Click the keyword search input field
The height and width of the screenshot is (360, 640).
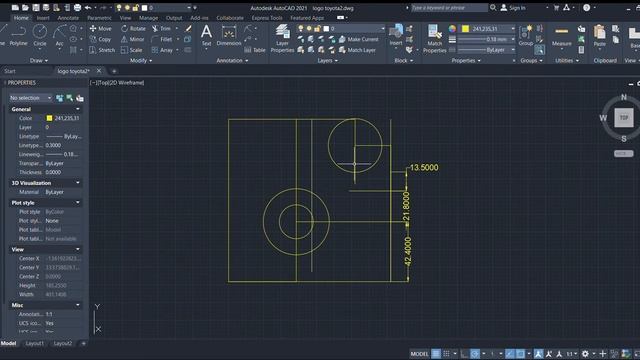point(449,7)
